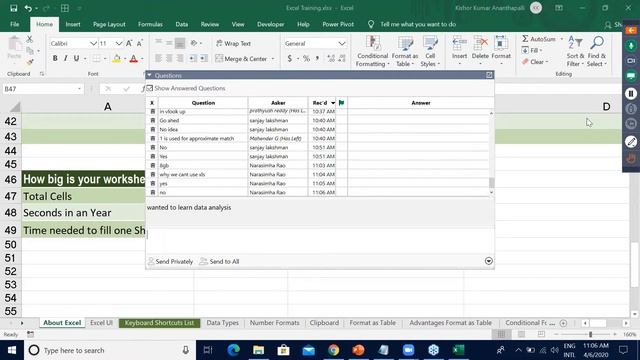Open the Calibri font name dropdown

tap(93, 43)
